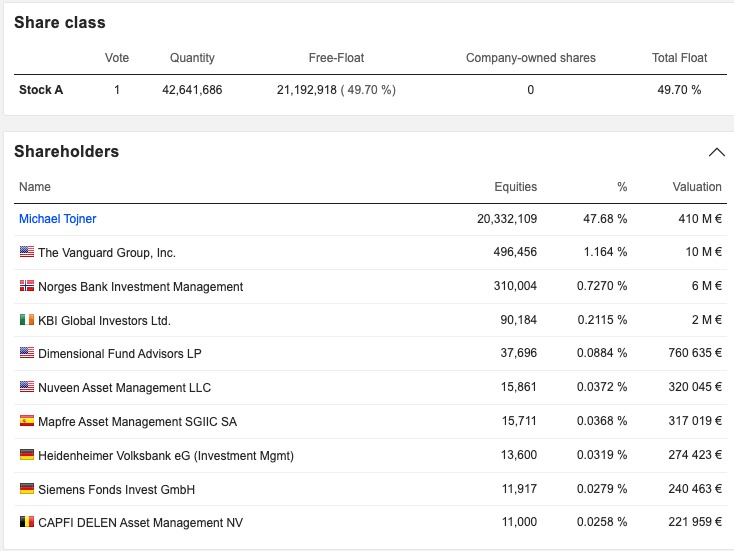Click Dimensional Fund equities 37,696
Viewport: 734px width, 551px height.
(519, 353)
